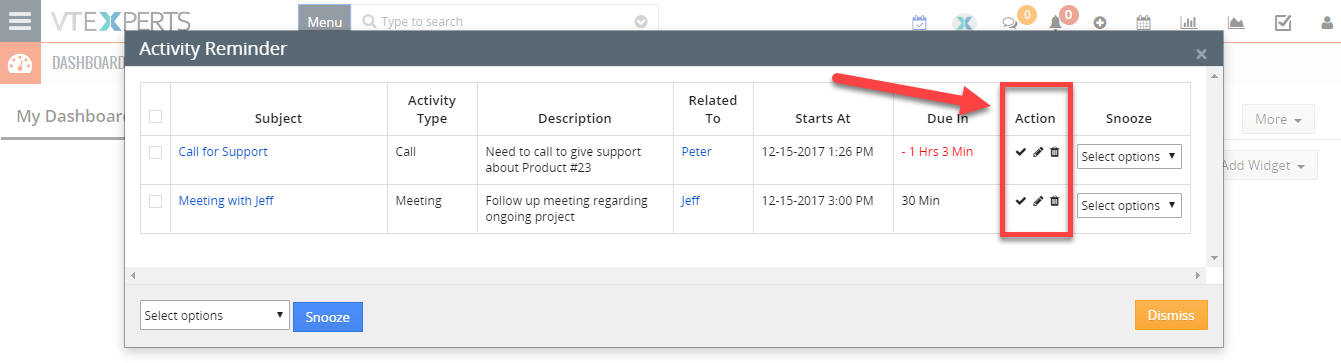The height and width of the screenshot is (363, 1341).
Task: Open the notifications bell icon
Action: tap(1055, 23)
